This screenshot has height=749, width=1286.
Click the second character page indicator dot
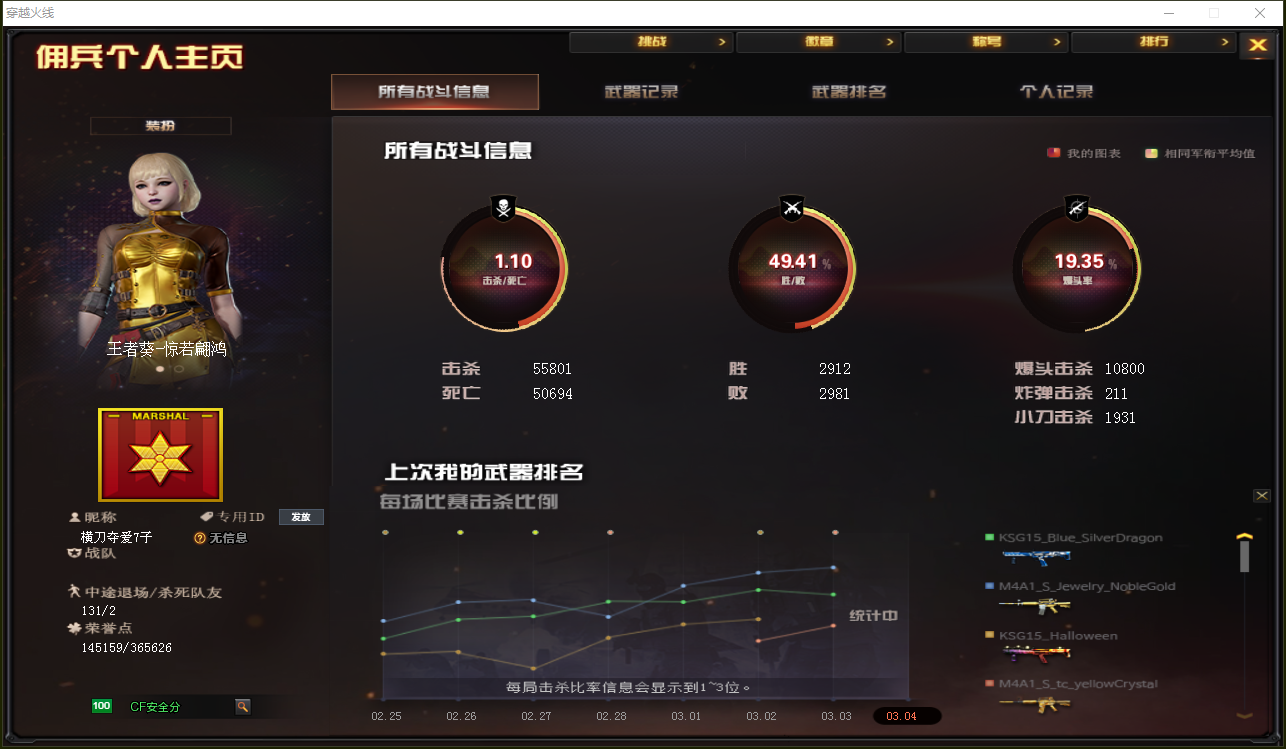click(178, 368)
